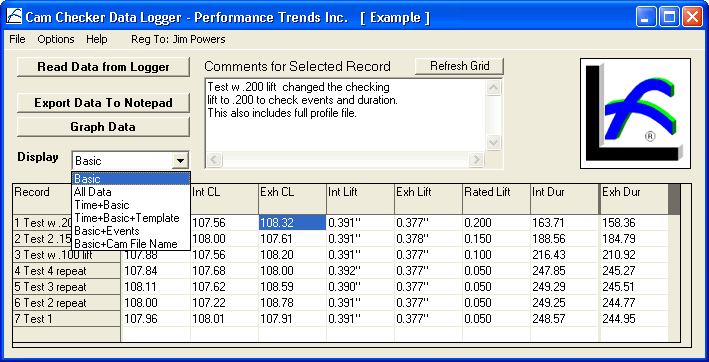
Task: Click cell 107.84 in Test 4 repeat row
Action: [x=156, y=271]
